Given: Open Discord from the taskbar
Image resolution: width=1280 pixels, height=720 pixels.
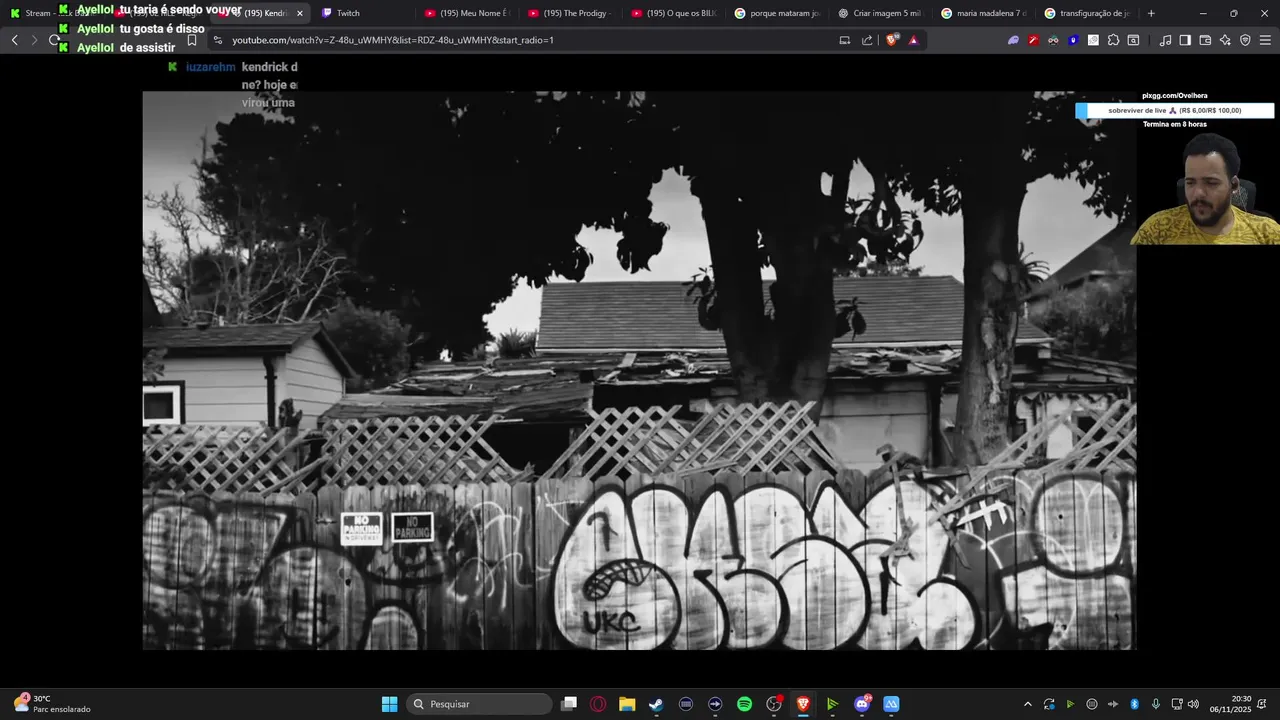Looking at the screenshot, I should pyautogui.click(x=862, y=704).
